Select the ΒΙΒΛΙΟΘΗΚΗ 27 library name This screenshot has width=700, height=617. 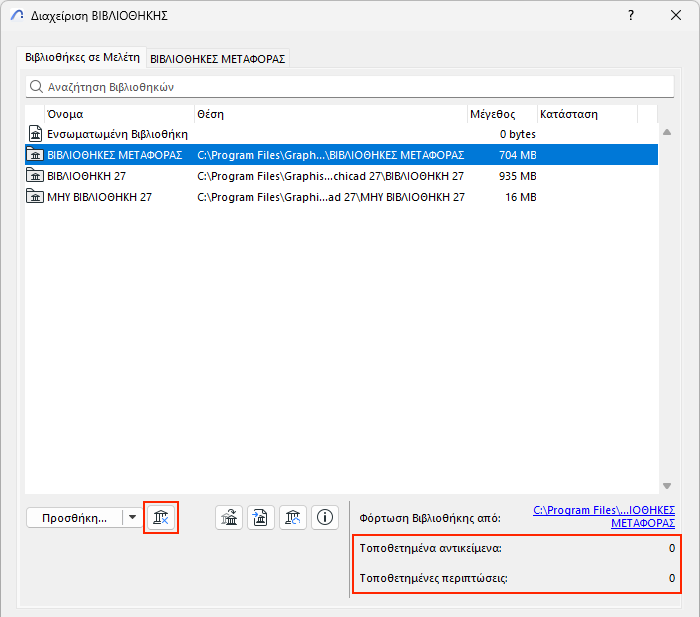[87, 176]
